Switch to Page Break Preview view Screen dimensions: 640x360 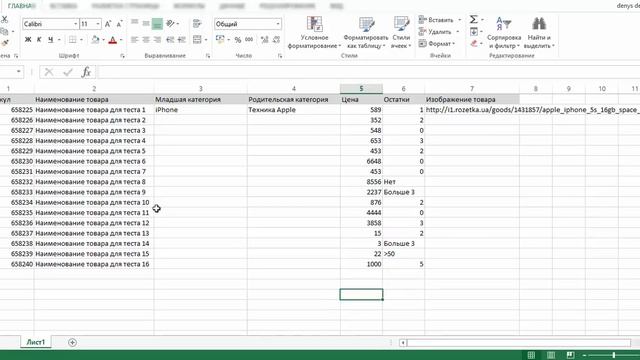[570, 355]
